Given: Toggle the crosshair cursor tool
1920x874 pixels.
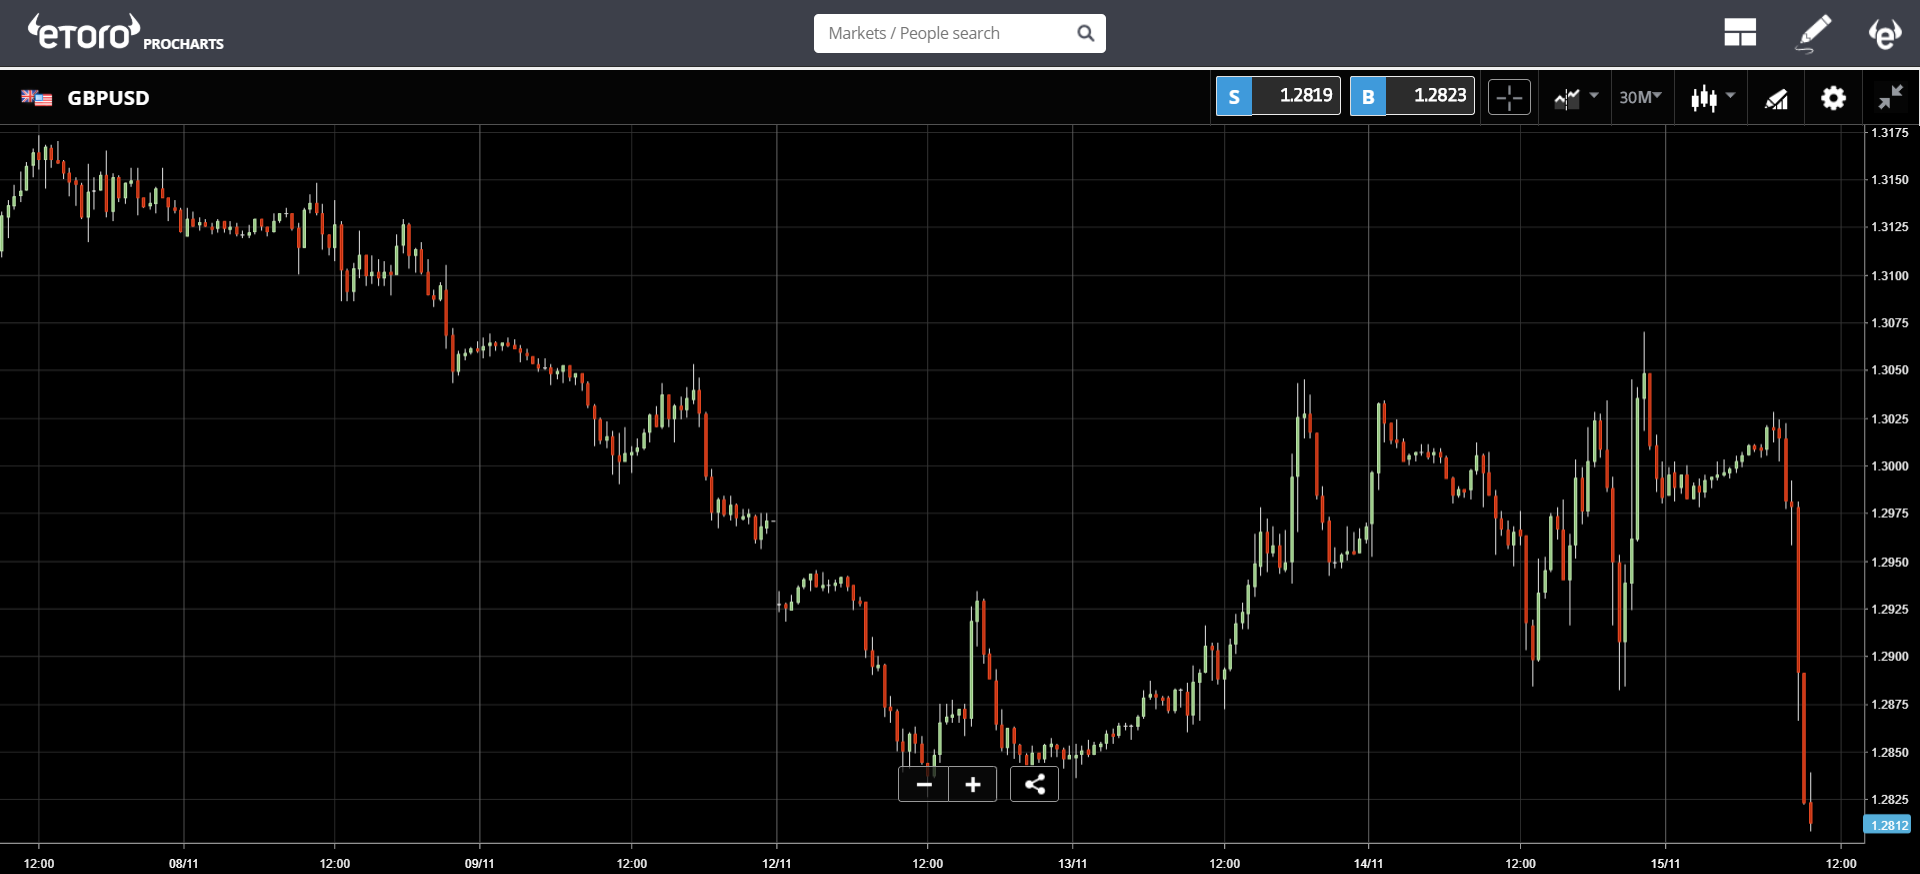Looking at the screenshot, I should click(1509, 97).
